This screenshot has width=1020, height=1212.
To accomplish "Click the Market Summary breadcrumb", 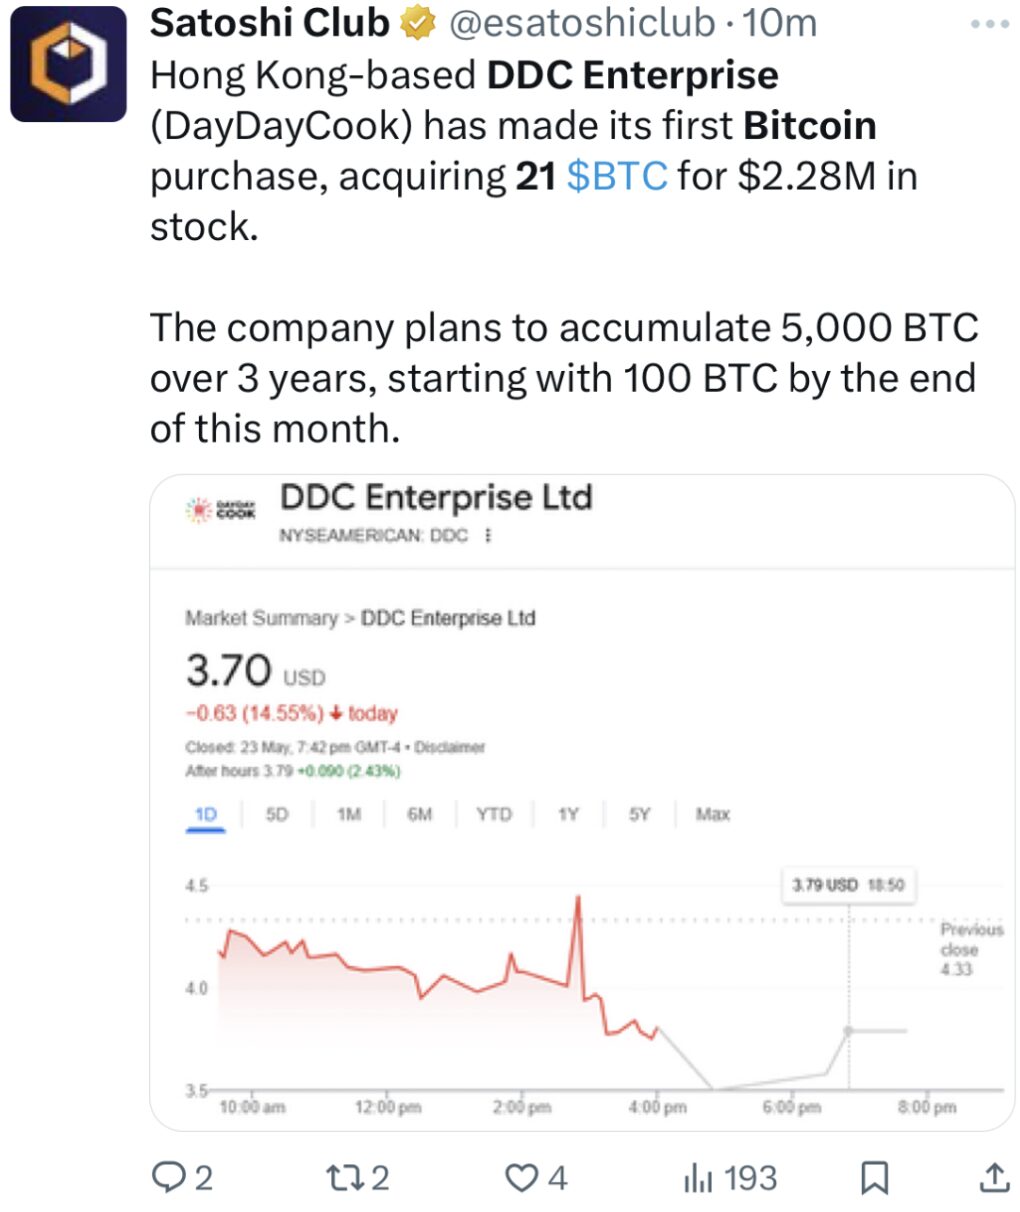I will [x=261, y=618].
